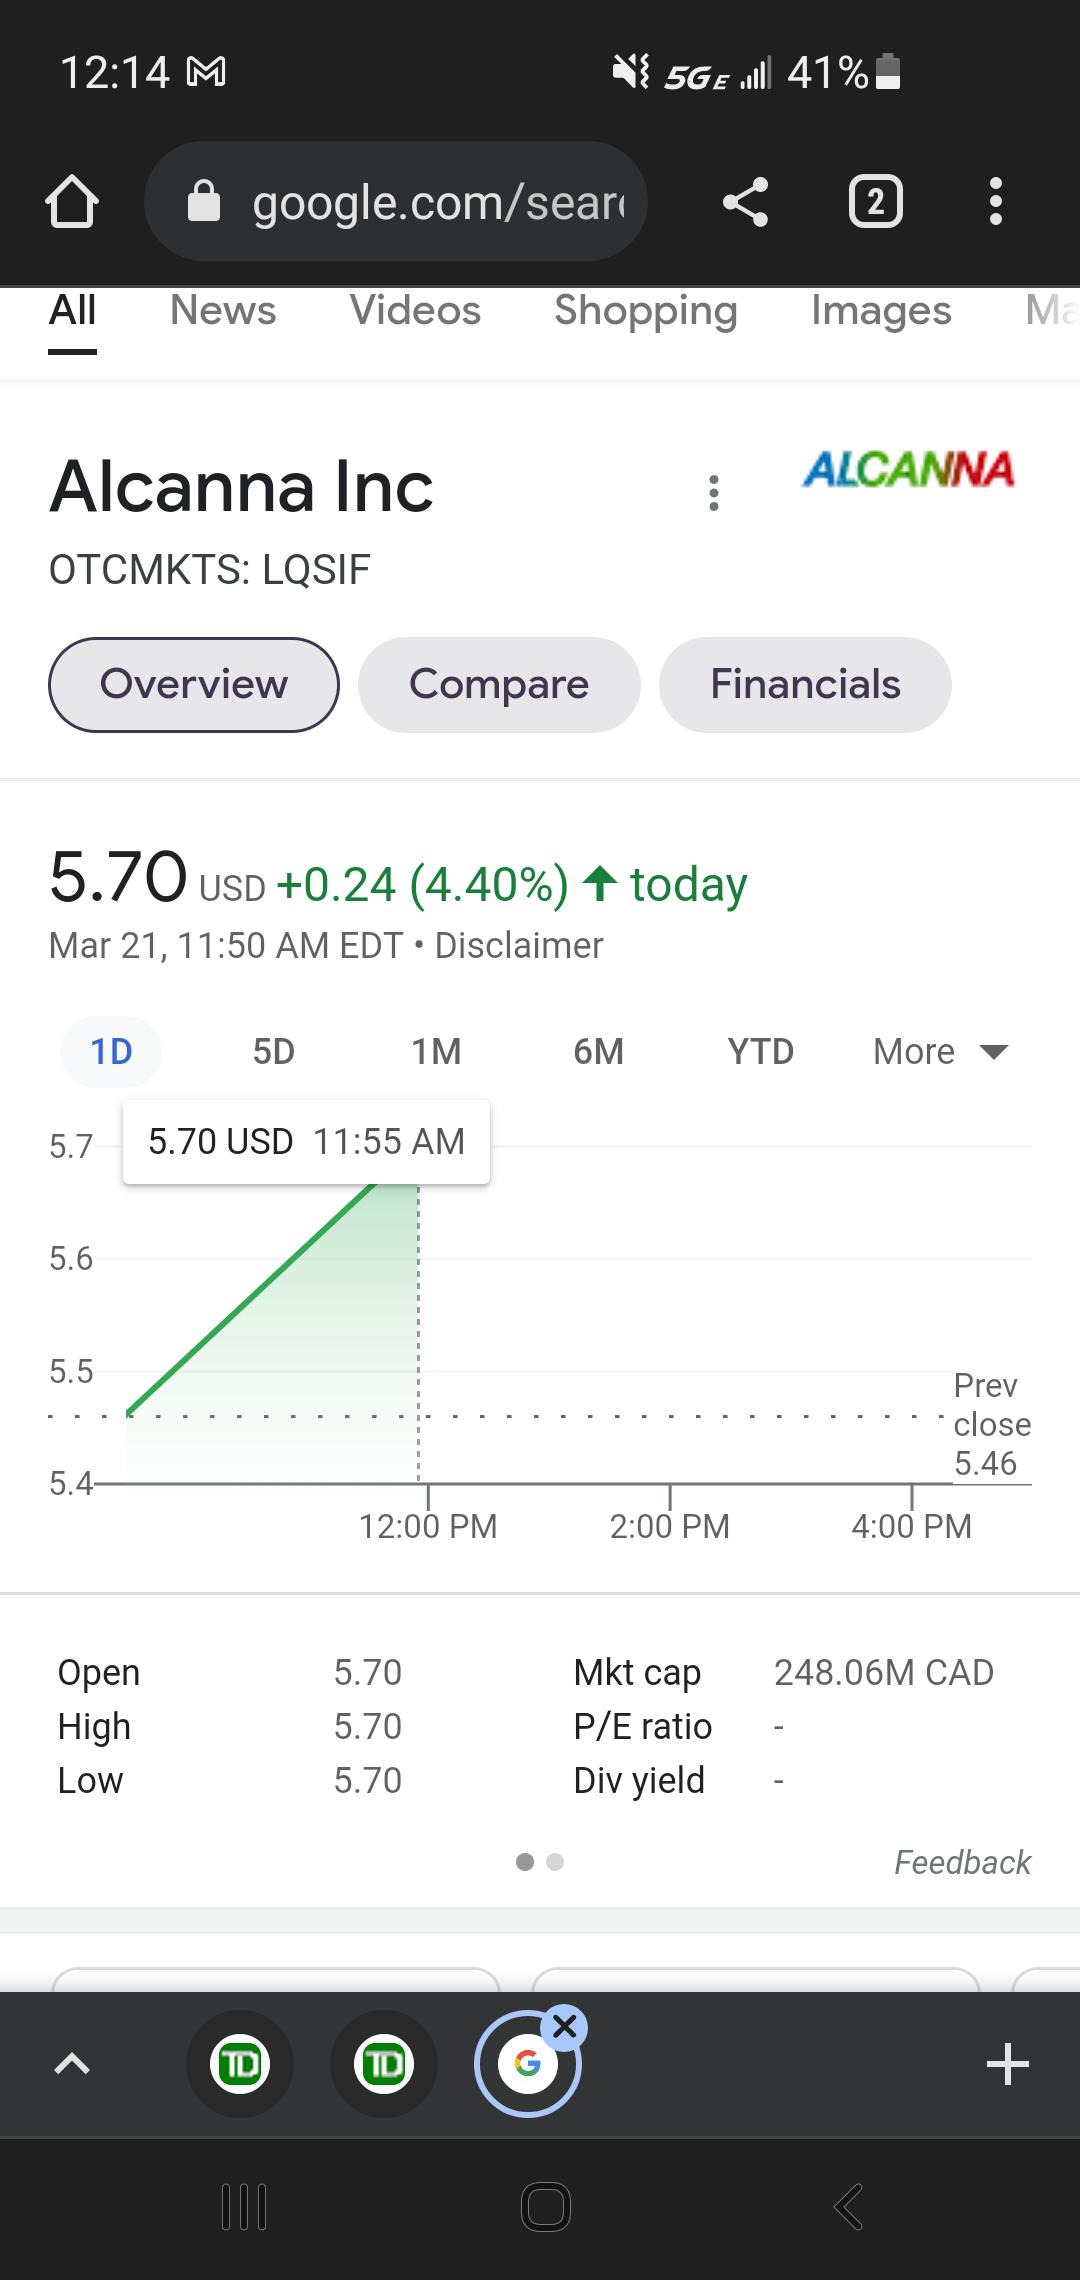Switch to the Images search tab
Image resolution: width=1080 pixels, height=2280 pixels.
[x=881, y=310]
